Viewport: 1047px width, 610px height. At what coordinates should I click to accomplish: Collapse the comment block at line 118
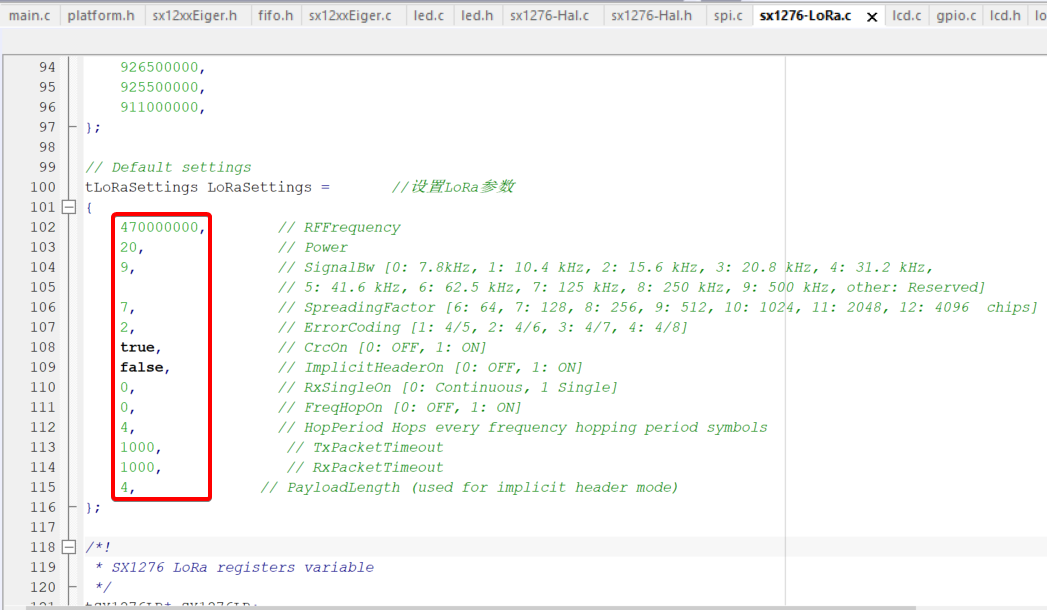[69, 547]
